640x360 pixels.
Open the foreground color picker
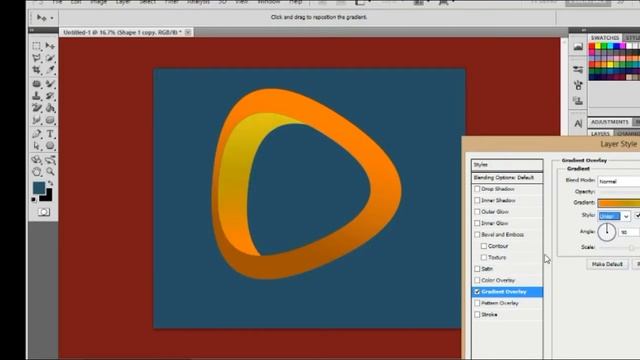pyautogui.click(x=39, y=188)
